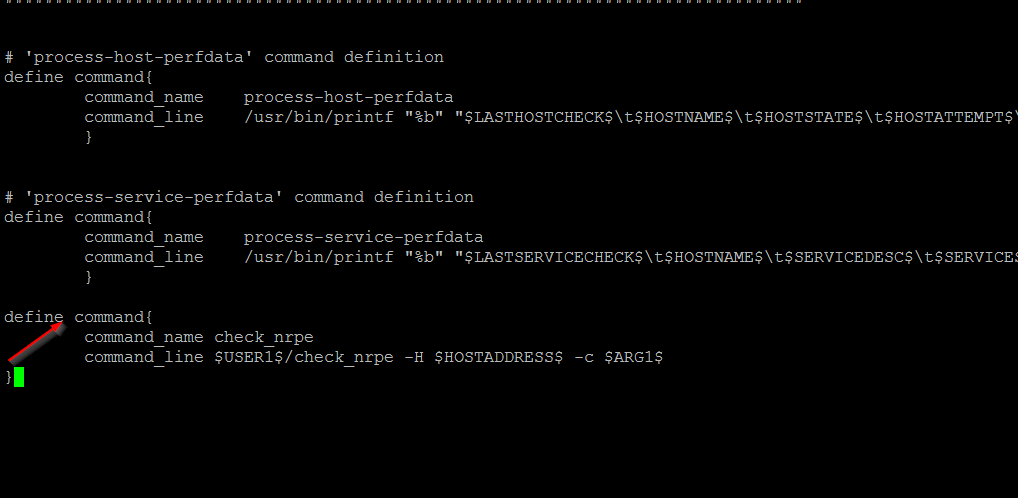Image resolution: width=1018 pixels, height=498 pixels.
Task: Click the 'process-service-perfdata' command name value
Action: coord(363,237)
